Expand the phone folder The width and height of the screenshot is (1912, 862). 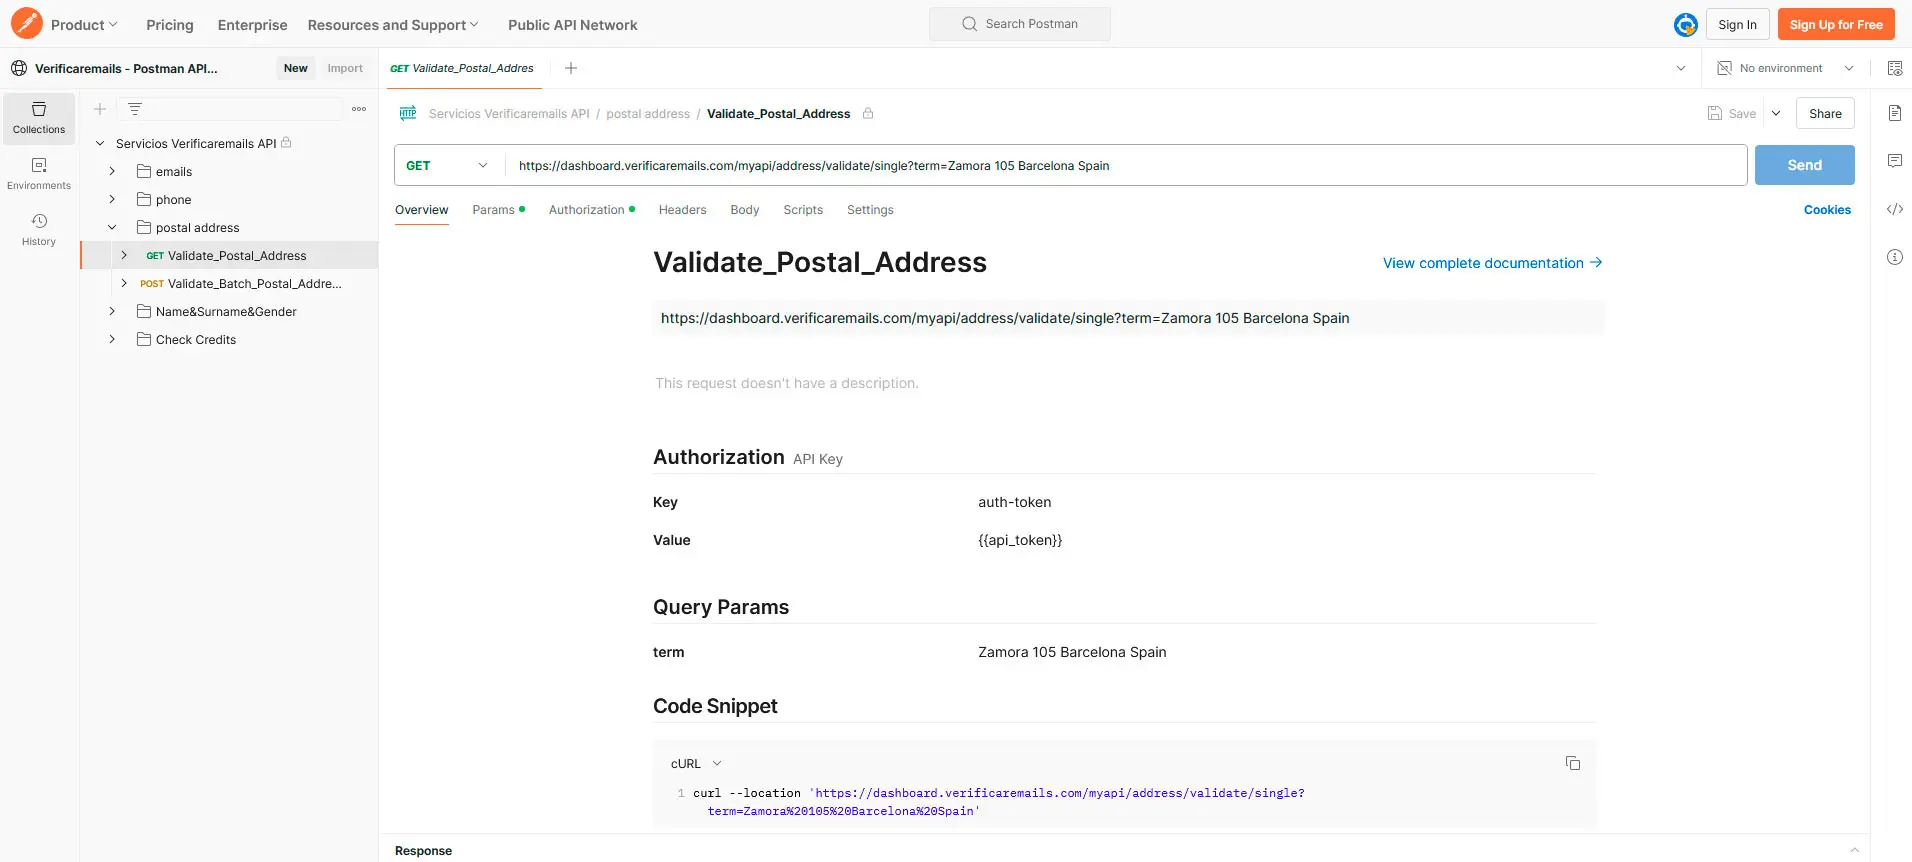point(112,199)
